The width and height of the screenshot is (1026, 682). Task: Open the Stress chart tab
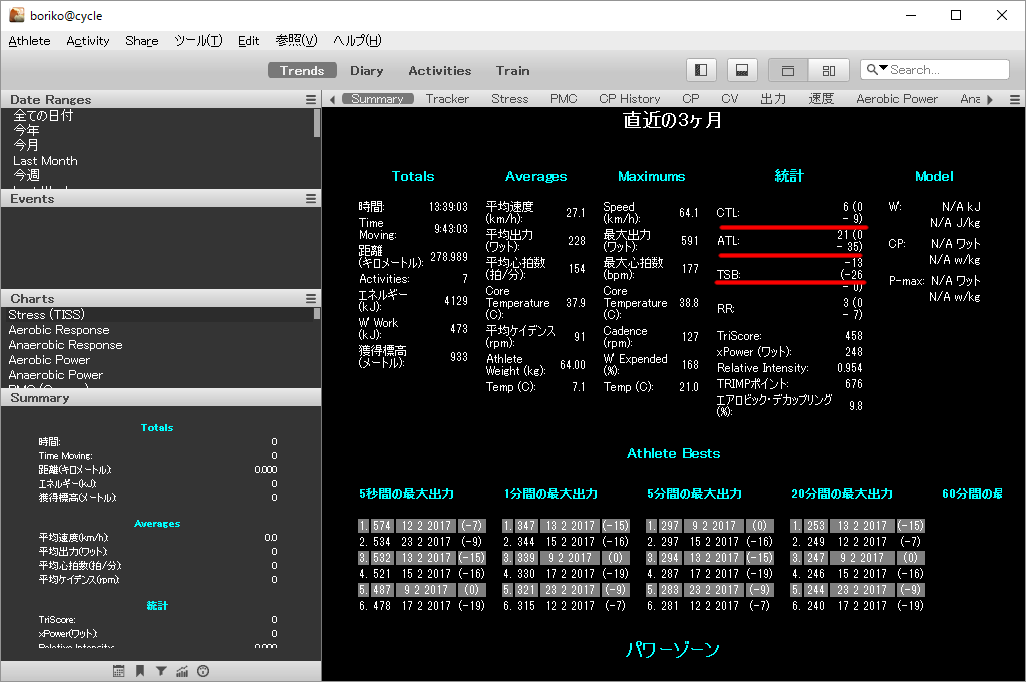coord(510,99)
